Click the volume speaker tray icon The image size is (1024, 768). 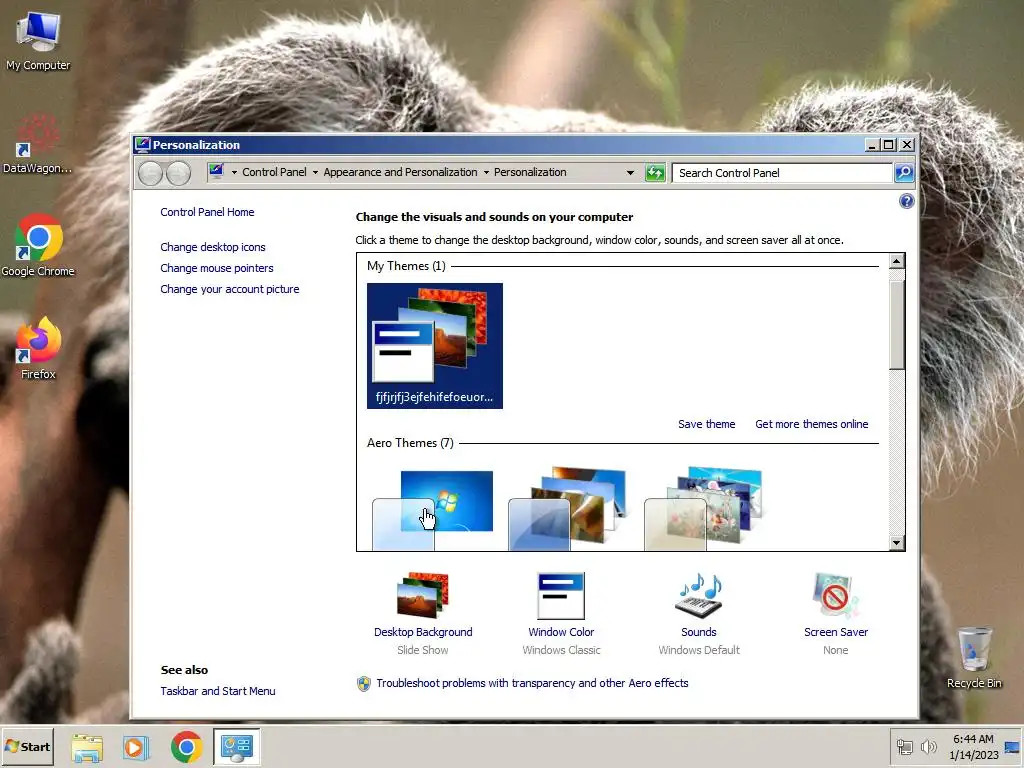tap(929, 747)
